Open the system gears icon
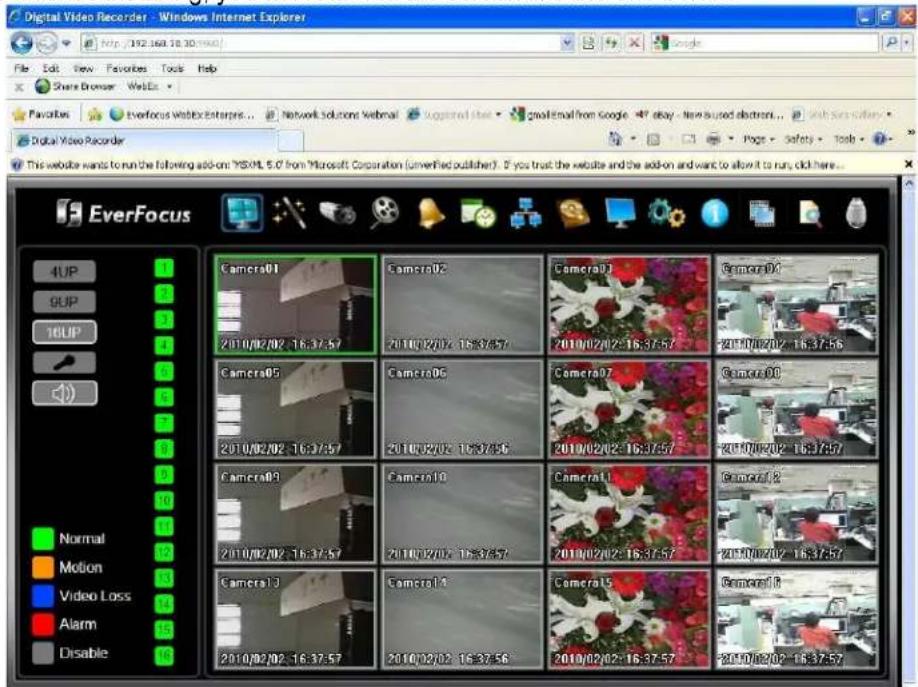The height and width of the screenshot is (687, 918). pos(666,213)
